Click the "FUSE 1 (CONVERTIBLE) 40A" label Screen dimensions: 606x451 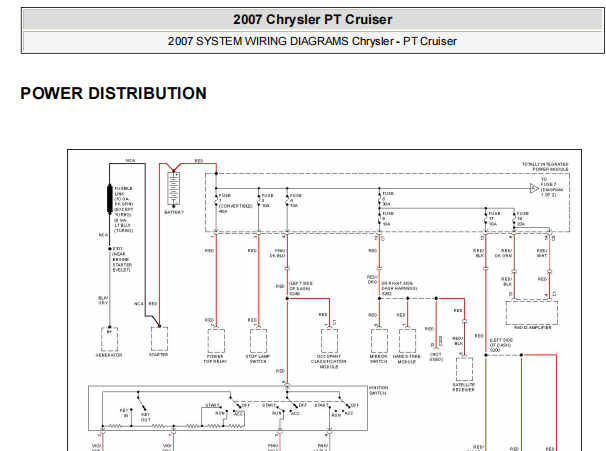click(235, 204)
